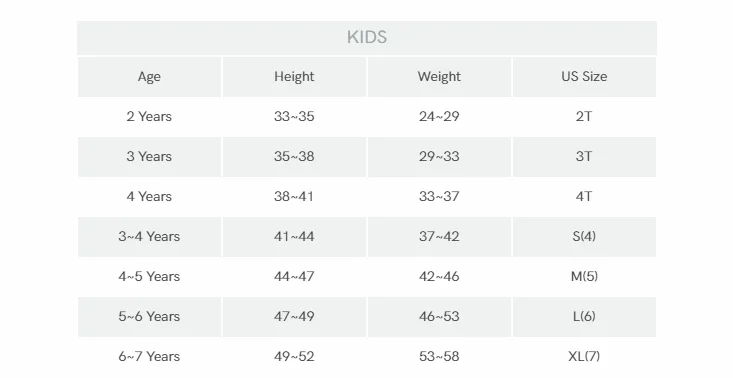Click the 4 Years age cell
The image size is (733, 378).
coord(149,197)
